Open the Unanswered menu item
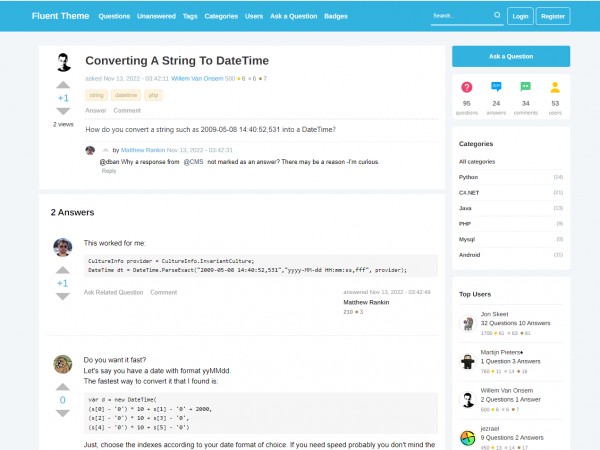This screenshot has width=600, height=450. [156, 16]
